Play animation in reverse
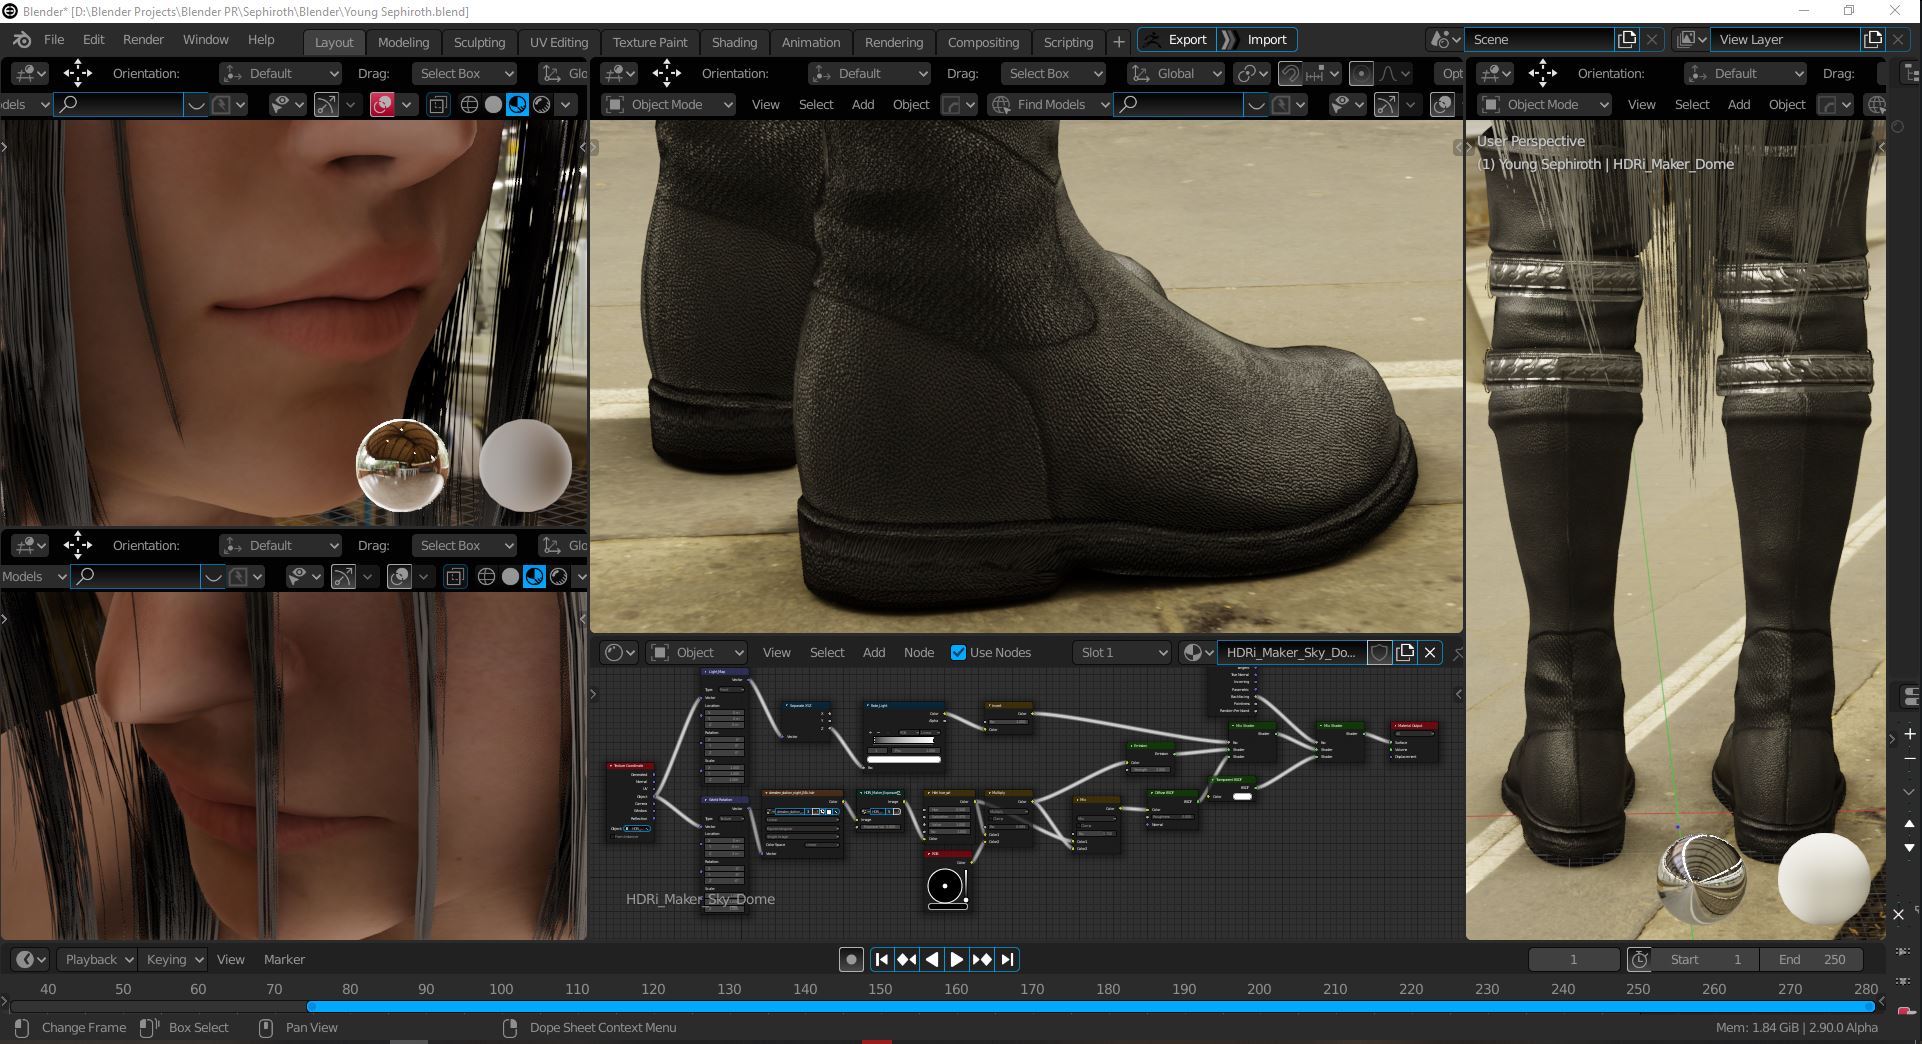 click(x=931, y=959)
